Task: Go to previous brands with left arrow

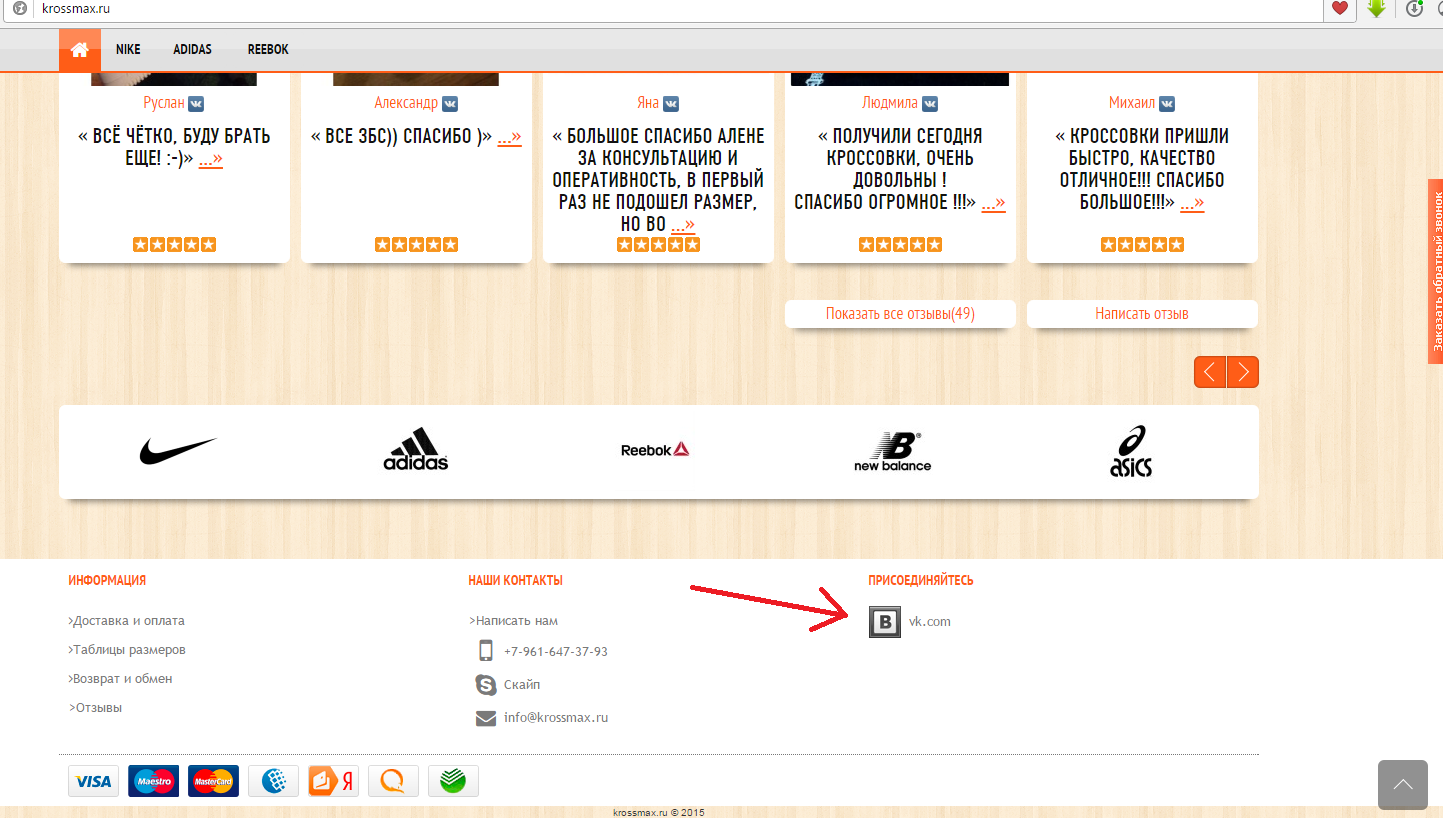Action: (x=1210, y=372)
